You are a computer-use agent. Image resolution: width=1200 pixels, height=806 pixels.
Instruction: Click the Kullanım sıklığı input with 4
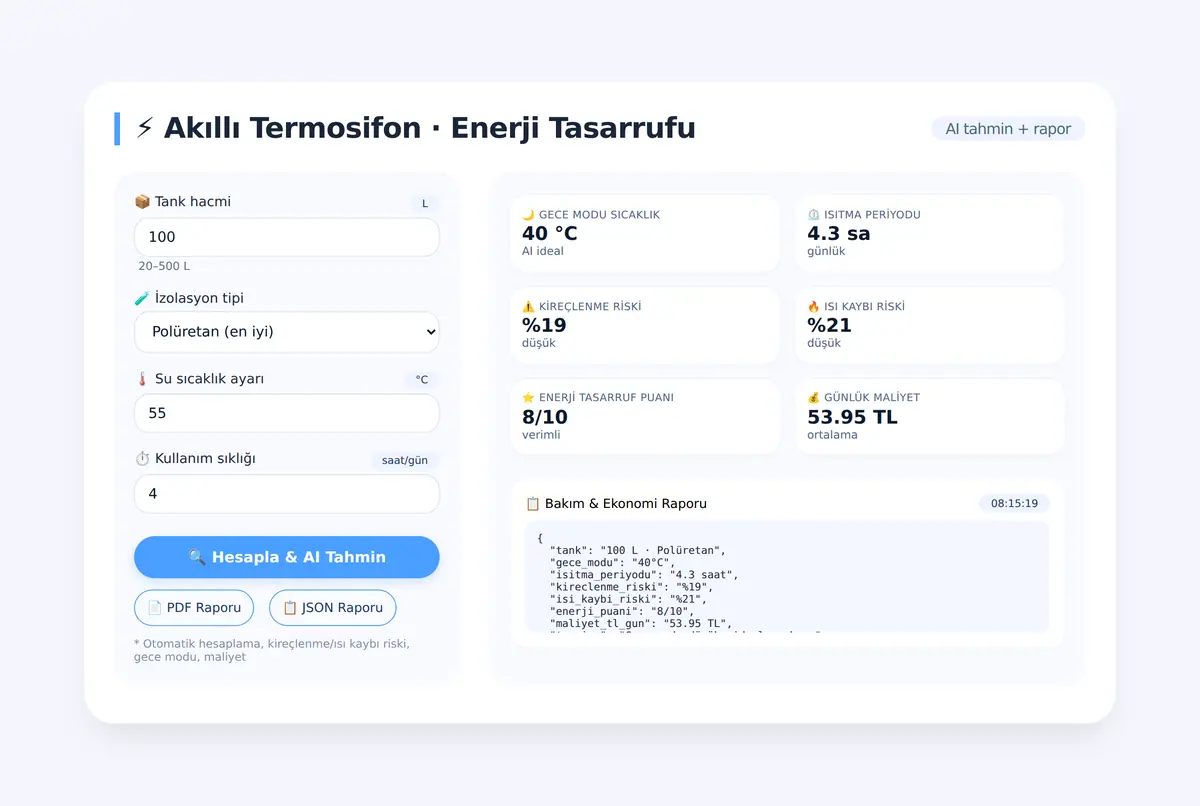pyautogui.click(x=287, y=494)
